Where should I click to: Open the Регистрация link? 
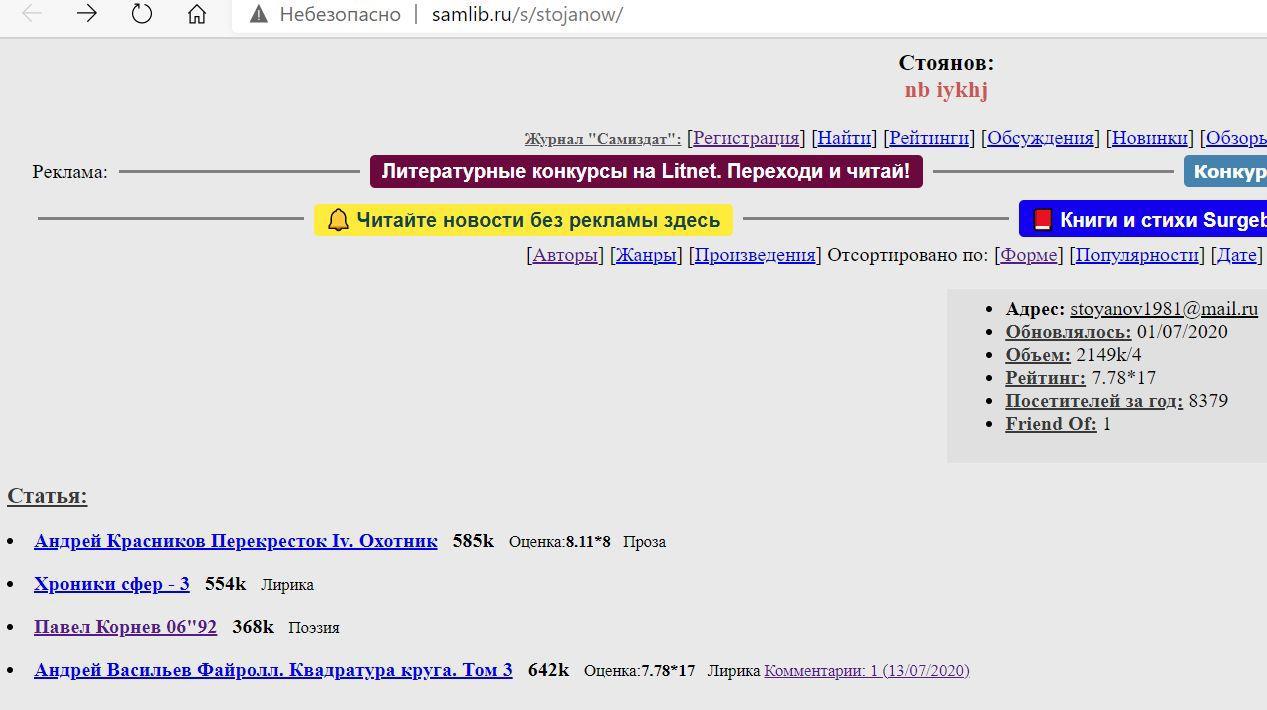[746, 138]
